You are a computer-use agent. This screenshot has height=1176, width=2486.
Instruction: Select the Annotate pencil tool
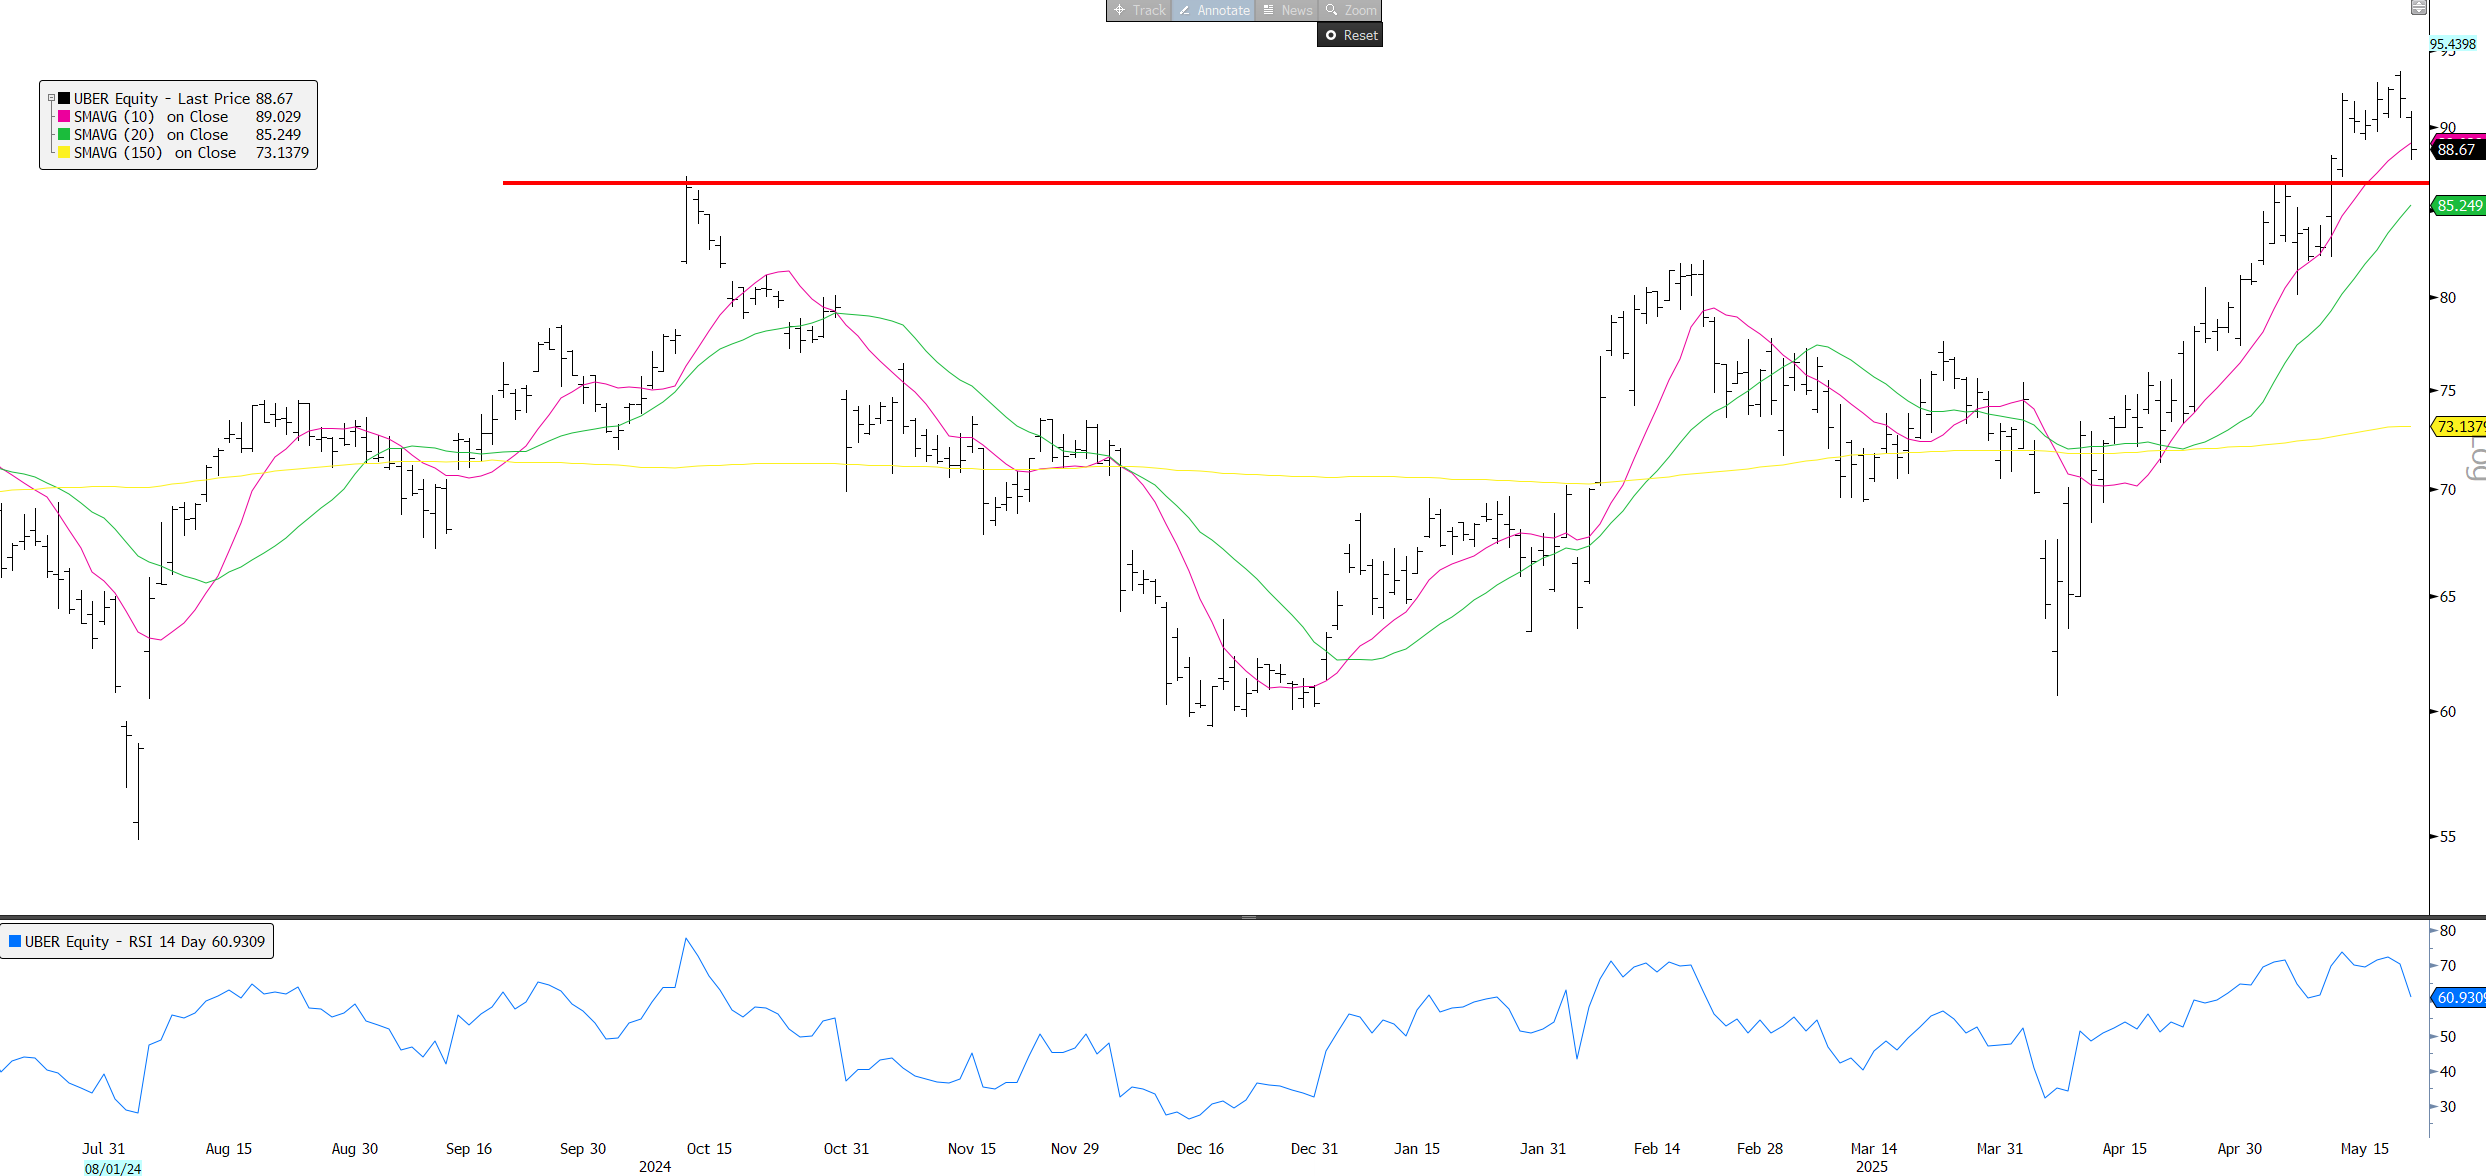1214,10
